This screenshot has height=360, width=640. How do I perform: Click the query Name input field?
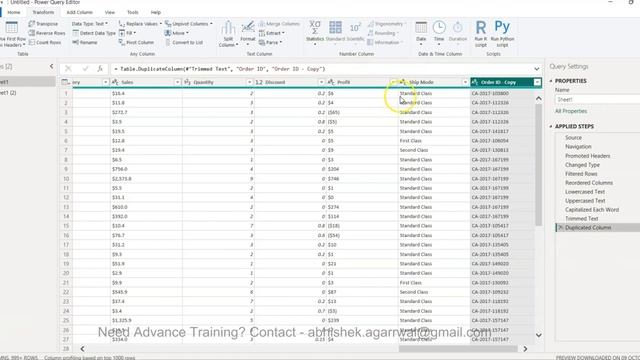click(x=598, y=100)
